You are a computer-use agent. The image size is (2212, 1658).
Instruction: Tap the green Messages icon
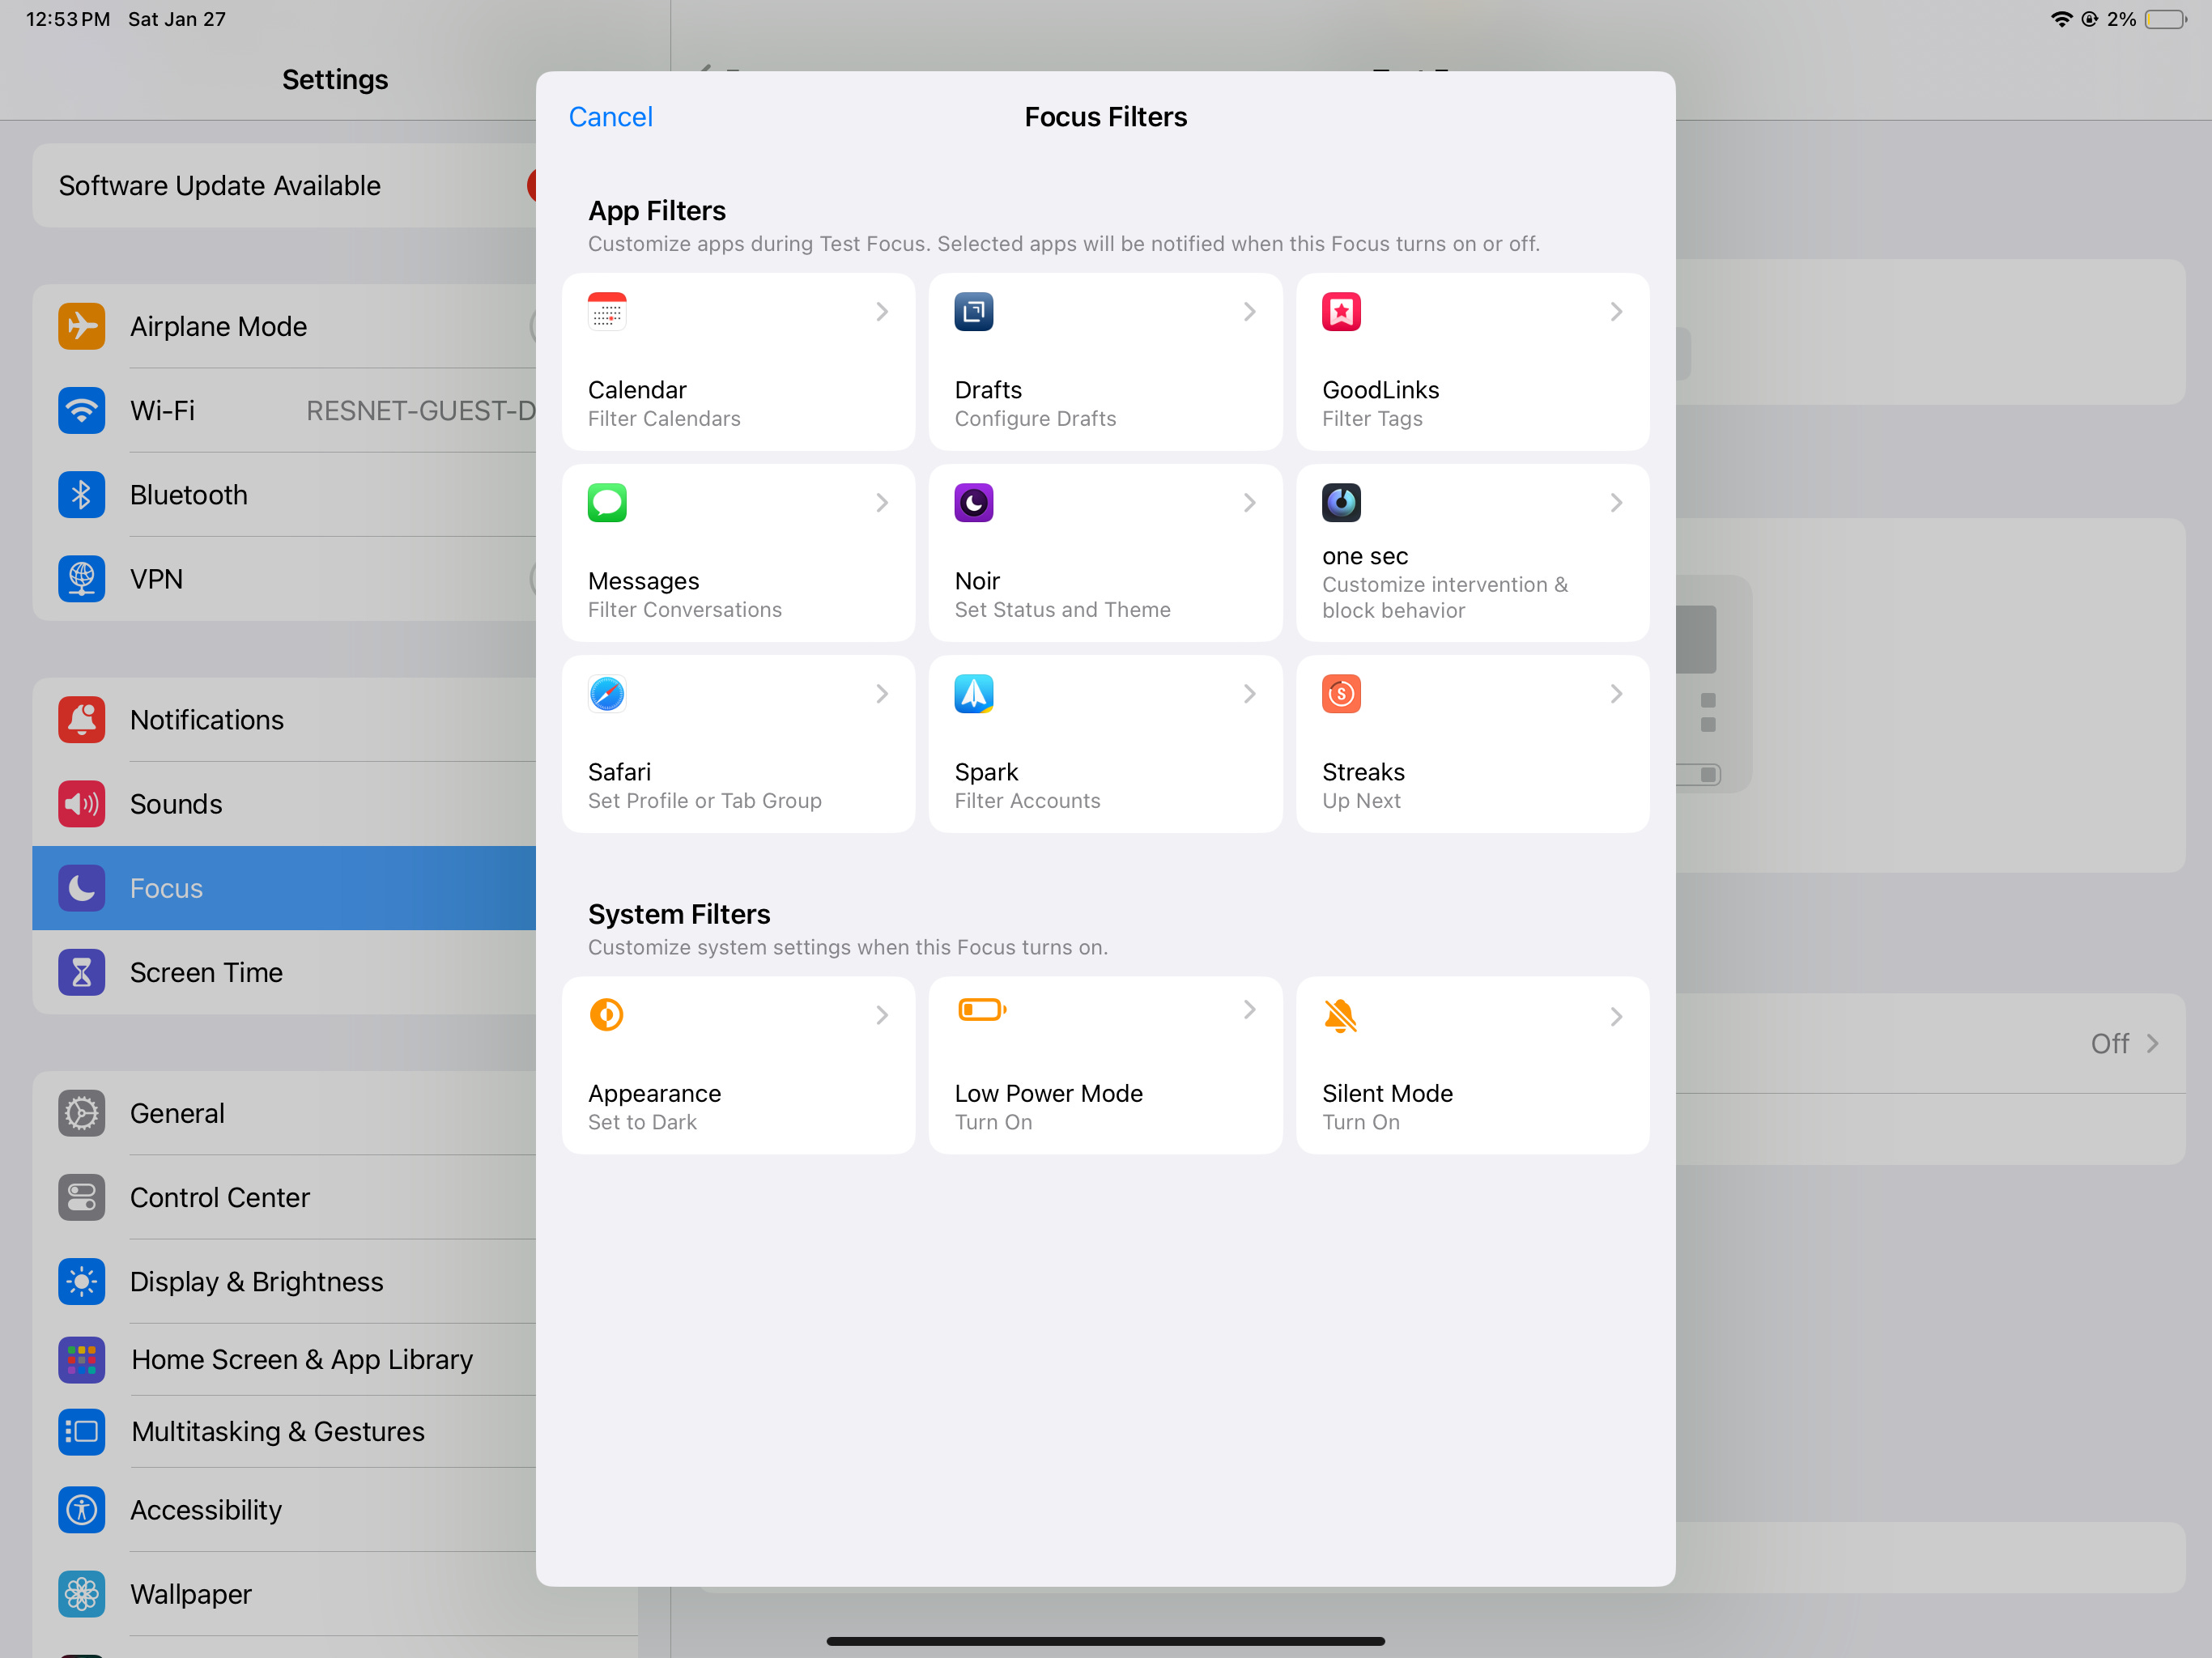607,503
